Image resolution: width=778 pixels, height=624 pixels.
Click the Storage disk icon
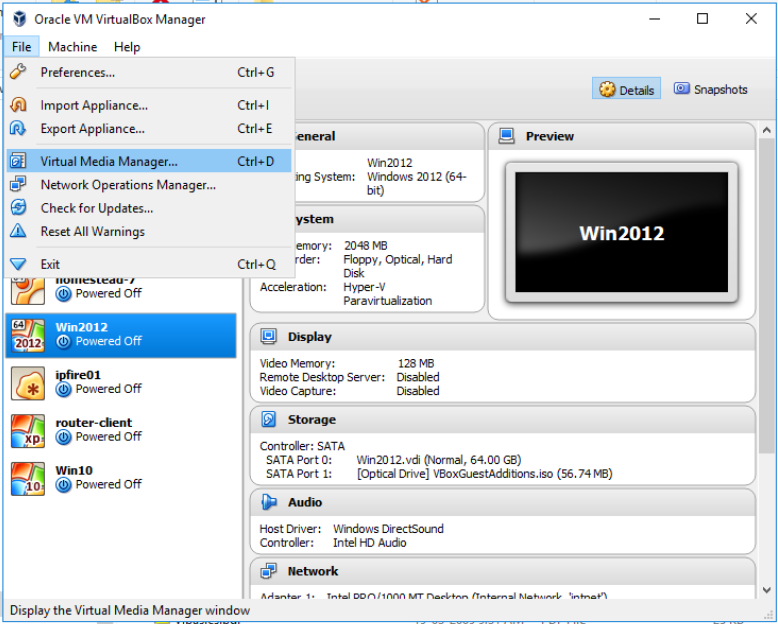coord(268,419)
